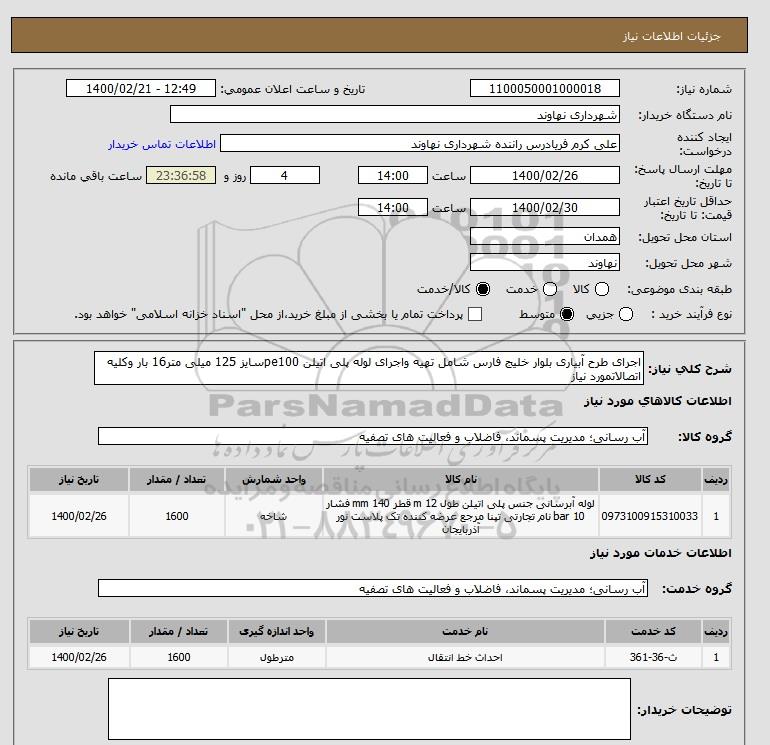Image resolution: width=770 pixels, height=745 pixels.
Task: Click the goods table date cell 1400/02/26
Action: coord(79,516)
